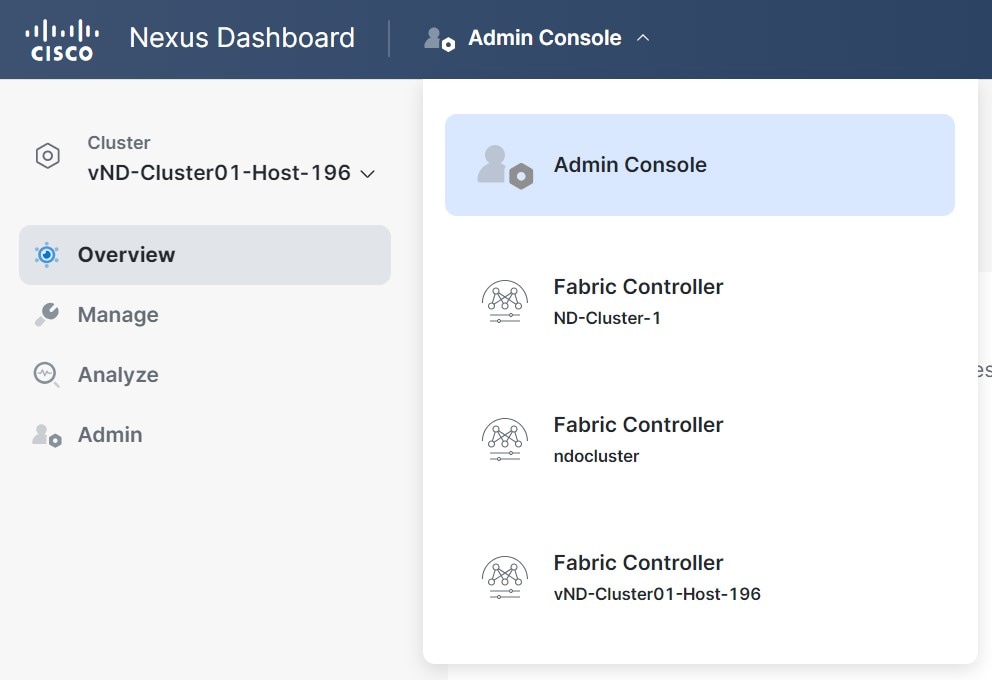Select Fabric Controller ndocluster entry
Screen dimensions: 992x680
tap(700, 440)
